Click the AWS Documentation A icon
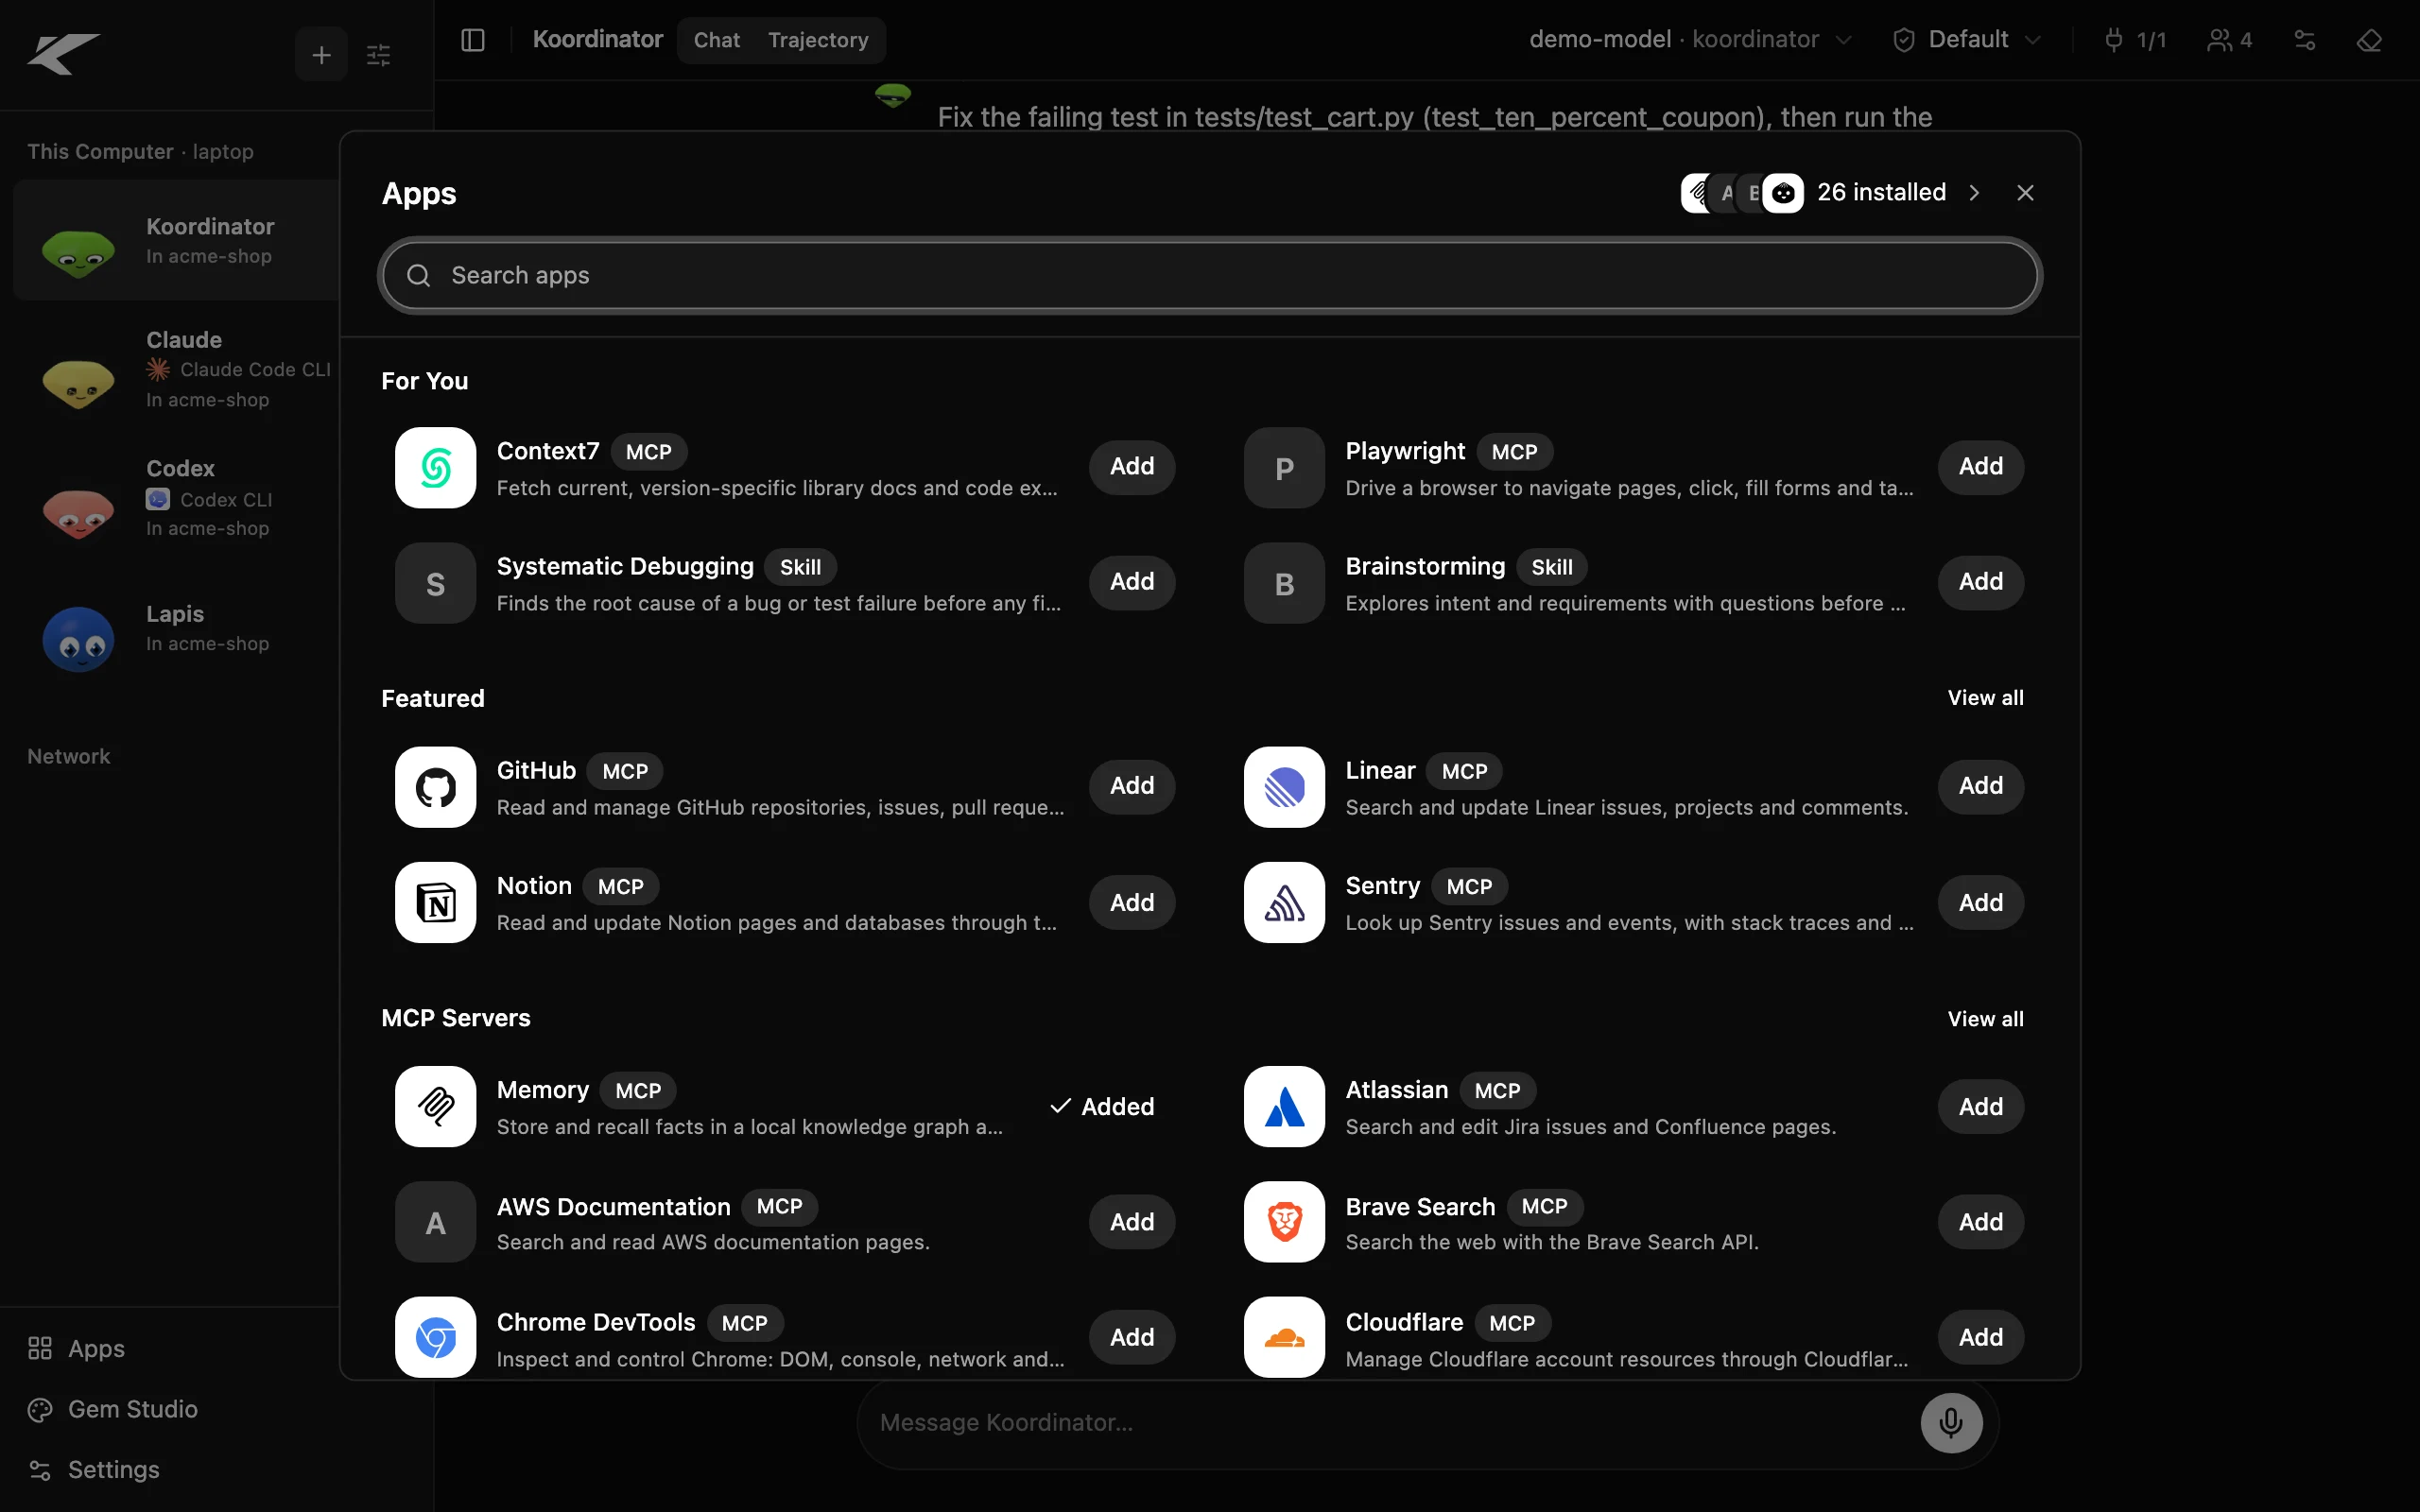Screen dimensions: 2420x1512 coord(435,1222)
